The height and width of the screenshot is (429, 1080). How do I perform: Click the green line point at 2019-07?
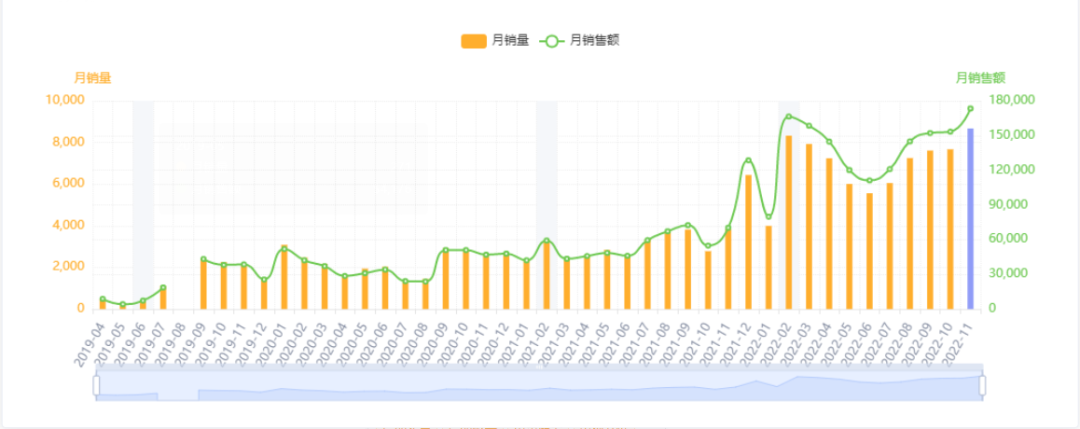click(x=163, y=288)
